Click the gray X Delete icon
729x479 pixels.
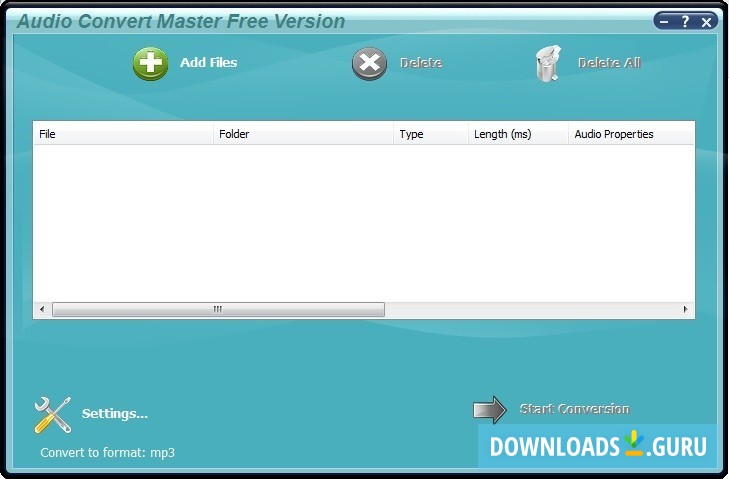369,63
